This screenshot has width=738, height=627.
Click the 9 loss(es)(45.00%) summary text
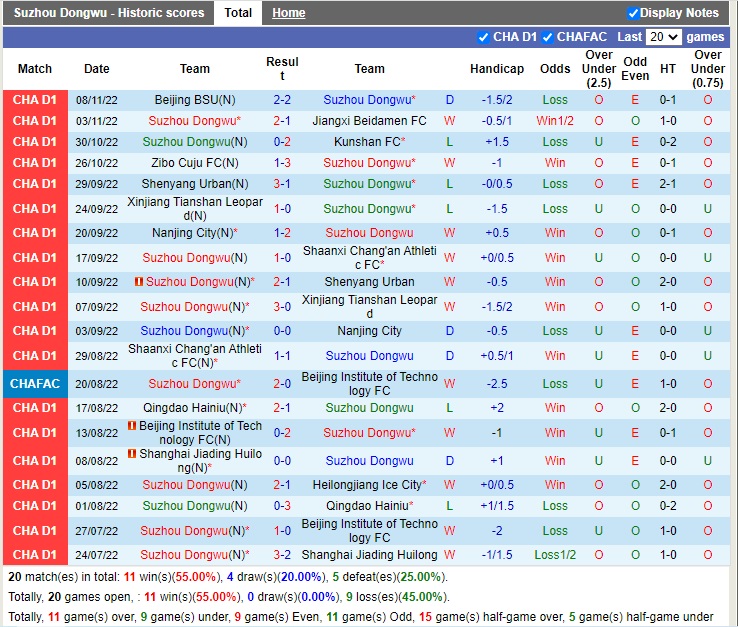pyautogui.click(x=398, y=597)
